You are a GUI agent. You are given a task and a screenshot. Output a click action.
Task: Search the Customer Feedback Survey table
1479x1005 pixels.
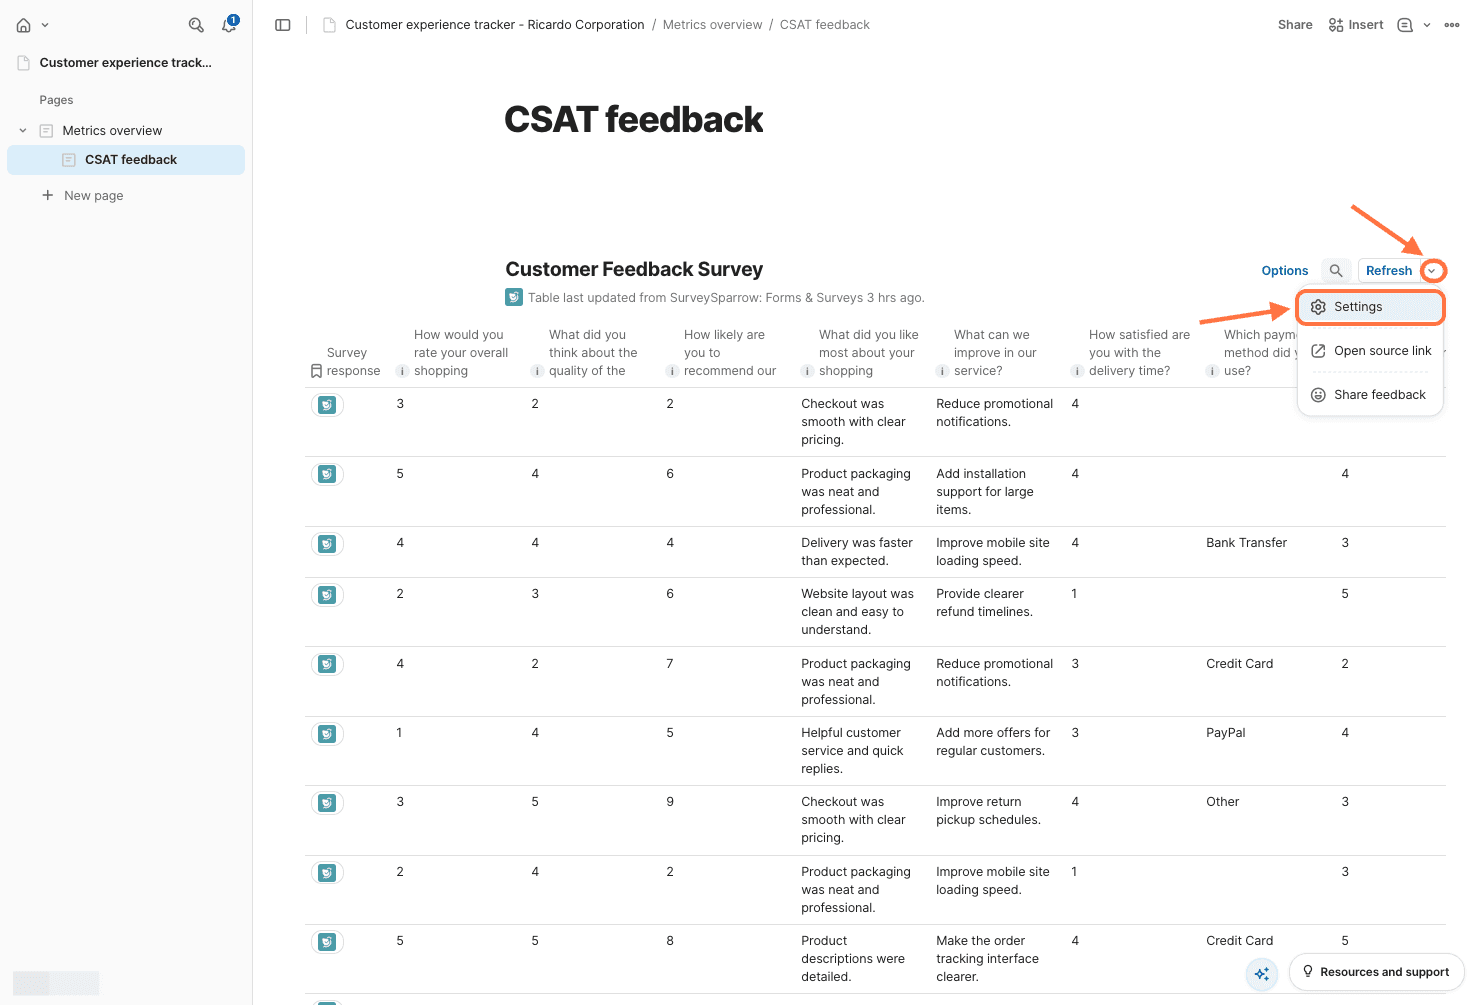coord(1336,271)
